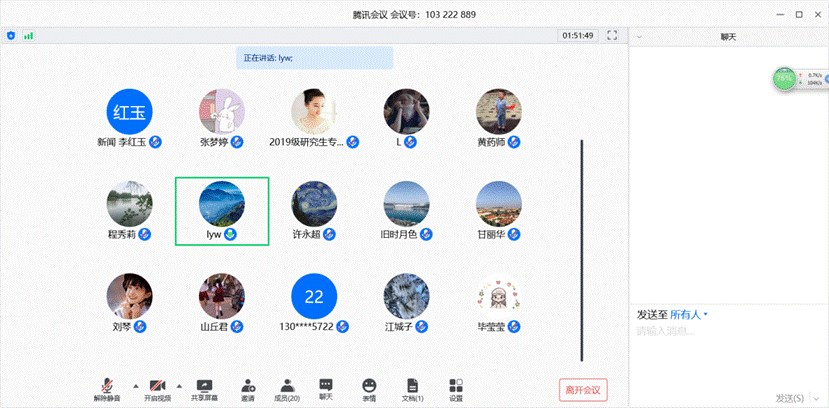This screenshot has height=408, width=829.
Task: Open the 共享屏幕 screen share tool
Action: [x=204, y=386]
